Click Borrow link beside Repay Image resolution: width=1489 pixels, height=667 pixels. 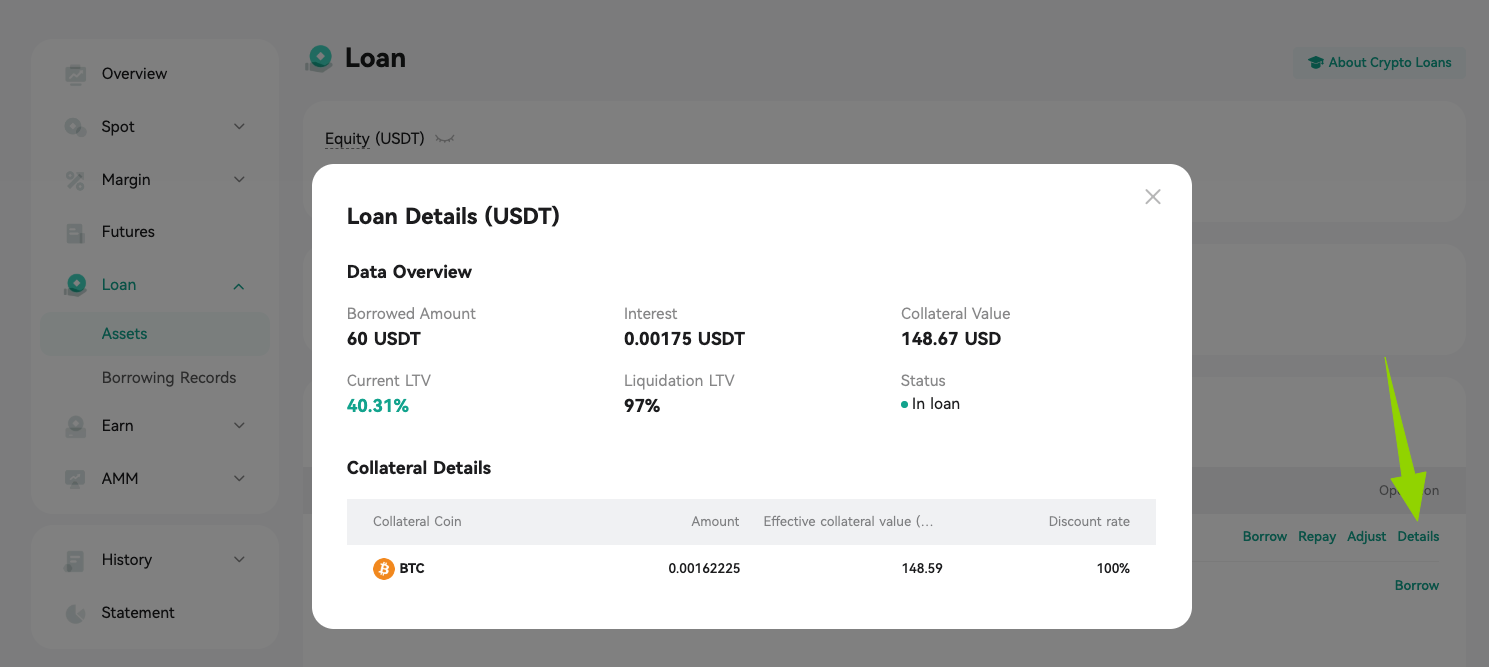1265,537
